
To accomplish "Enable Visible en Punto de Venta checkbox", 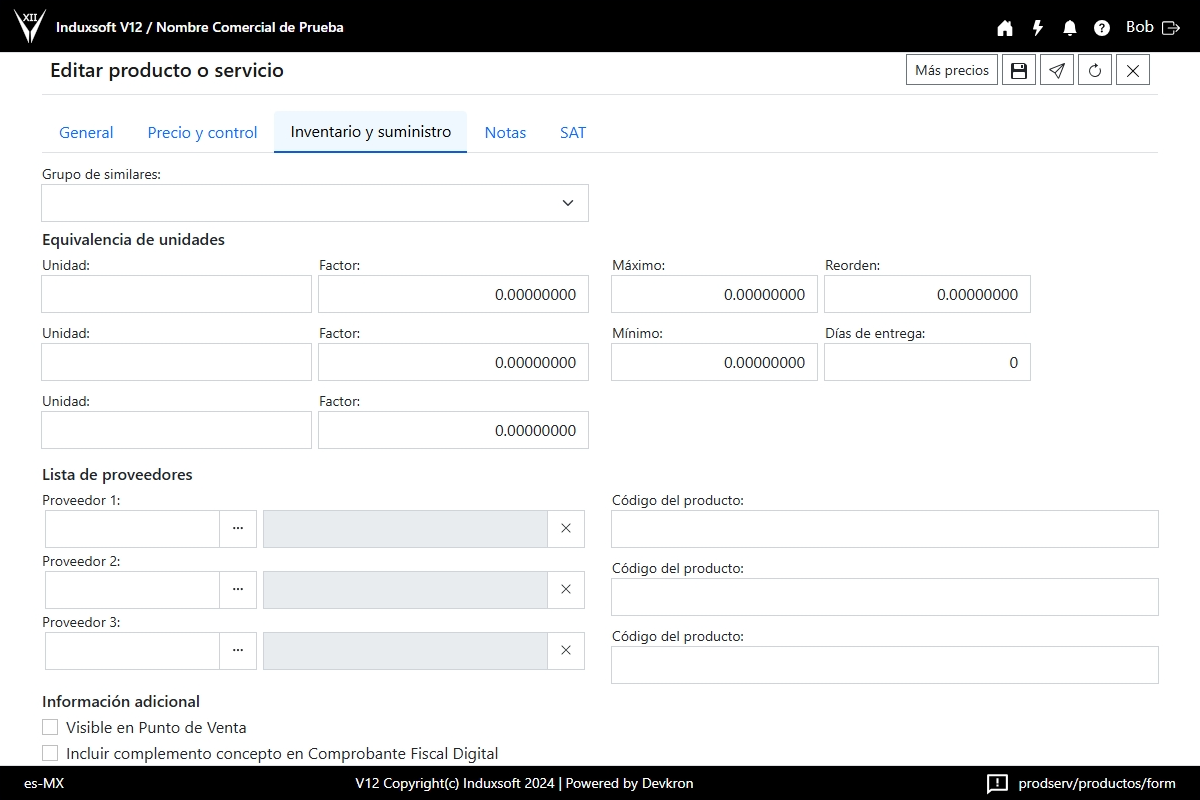I will coord(50,727).
